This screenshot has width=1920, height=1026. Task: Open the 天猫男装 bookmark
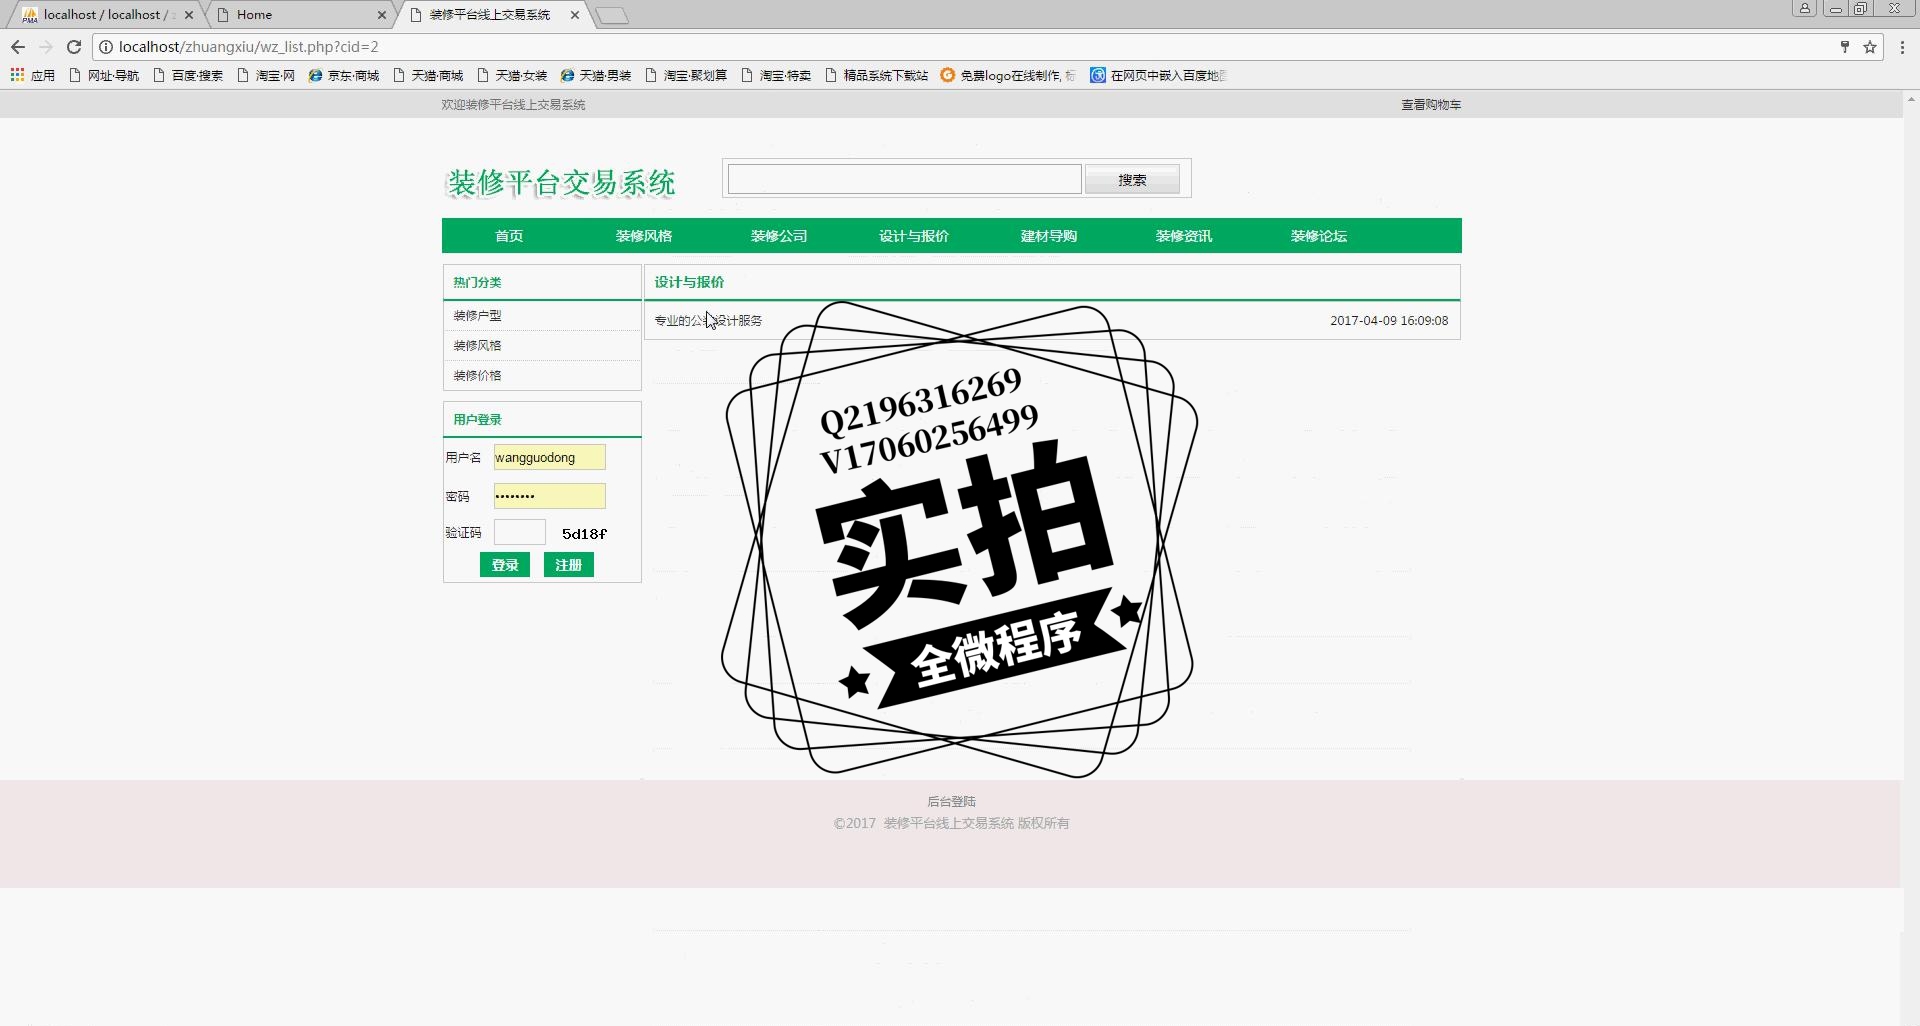[x=596, y=75]
